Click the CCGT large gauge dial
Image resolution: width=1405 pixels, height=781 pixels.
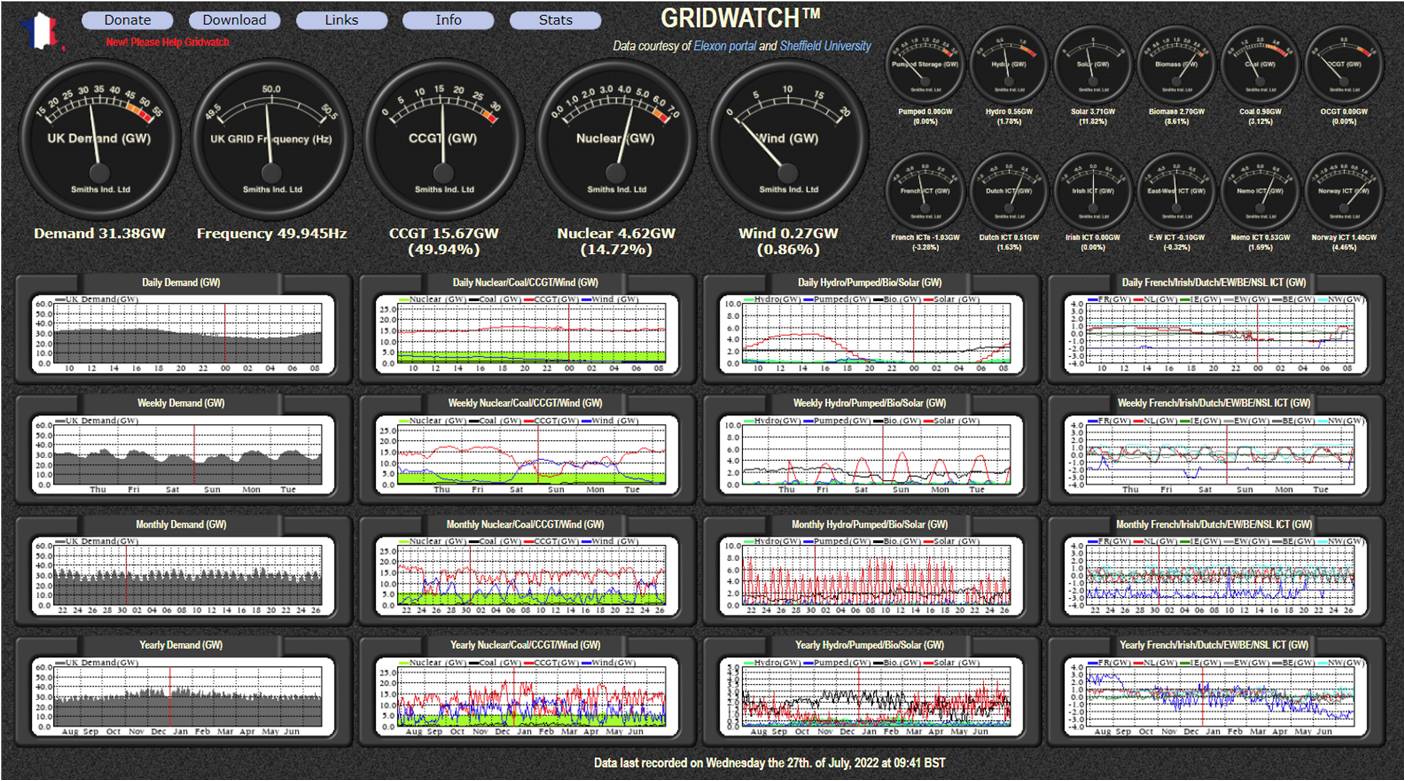pyautogui.click(x=443, y=138)
